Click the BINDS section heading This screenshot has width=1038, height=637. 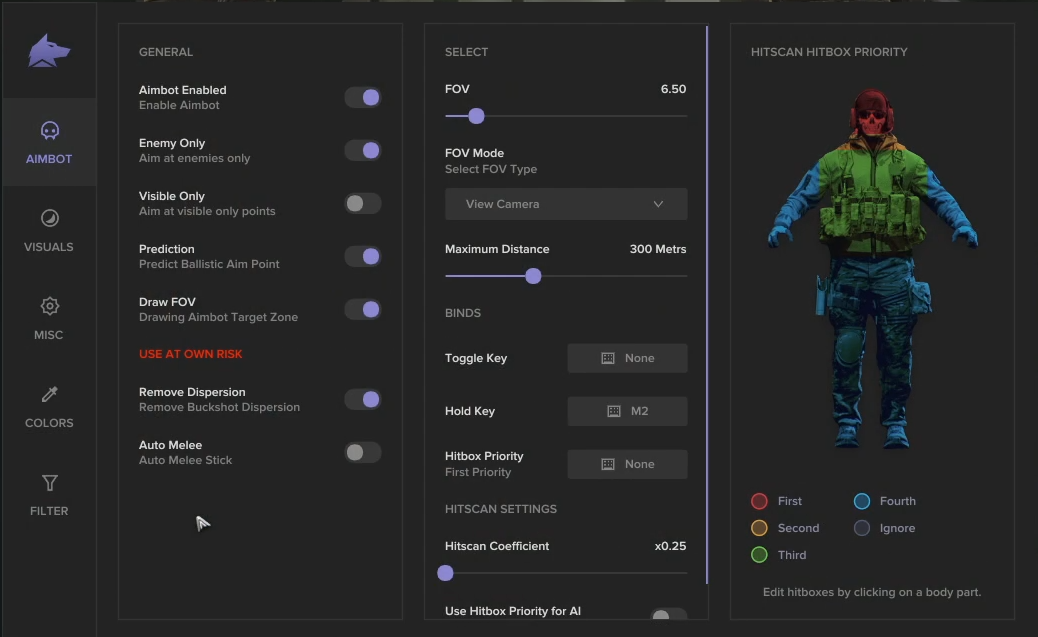point(463,313)
